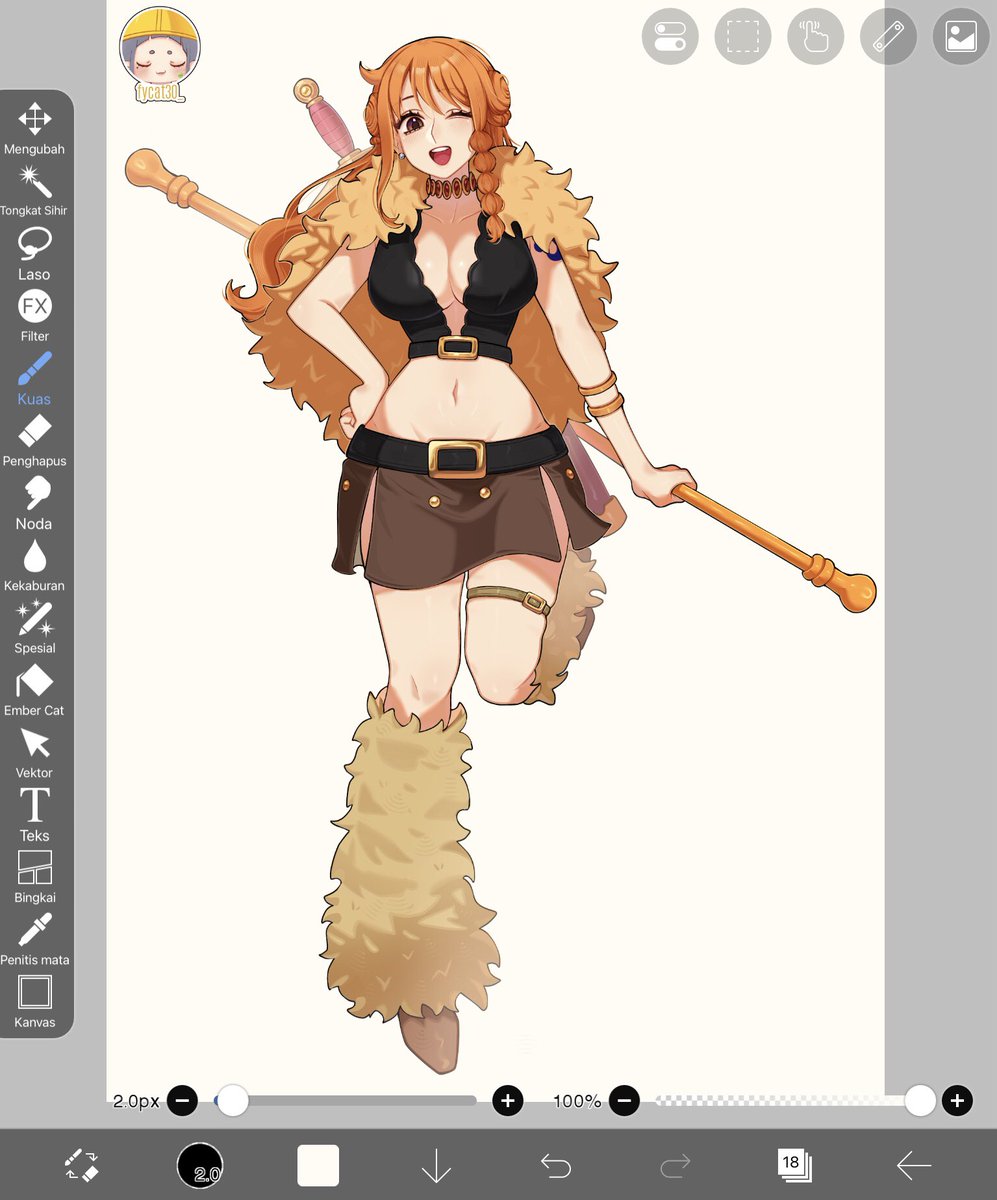Redo the undone stroke
Image resolution: width=997 pixels, height=1200 pixels.
675,1166
